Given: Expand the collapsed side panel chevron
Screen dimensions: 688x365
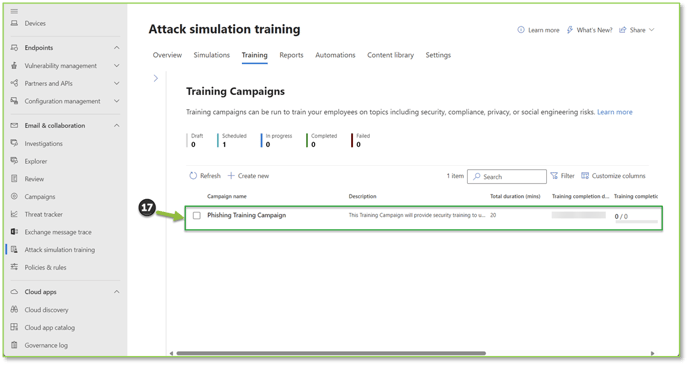Looking at the screenshot, I should (156, 78).
